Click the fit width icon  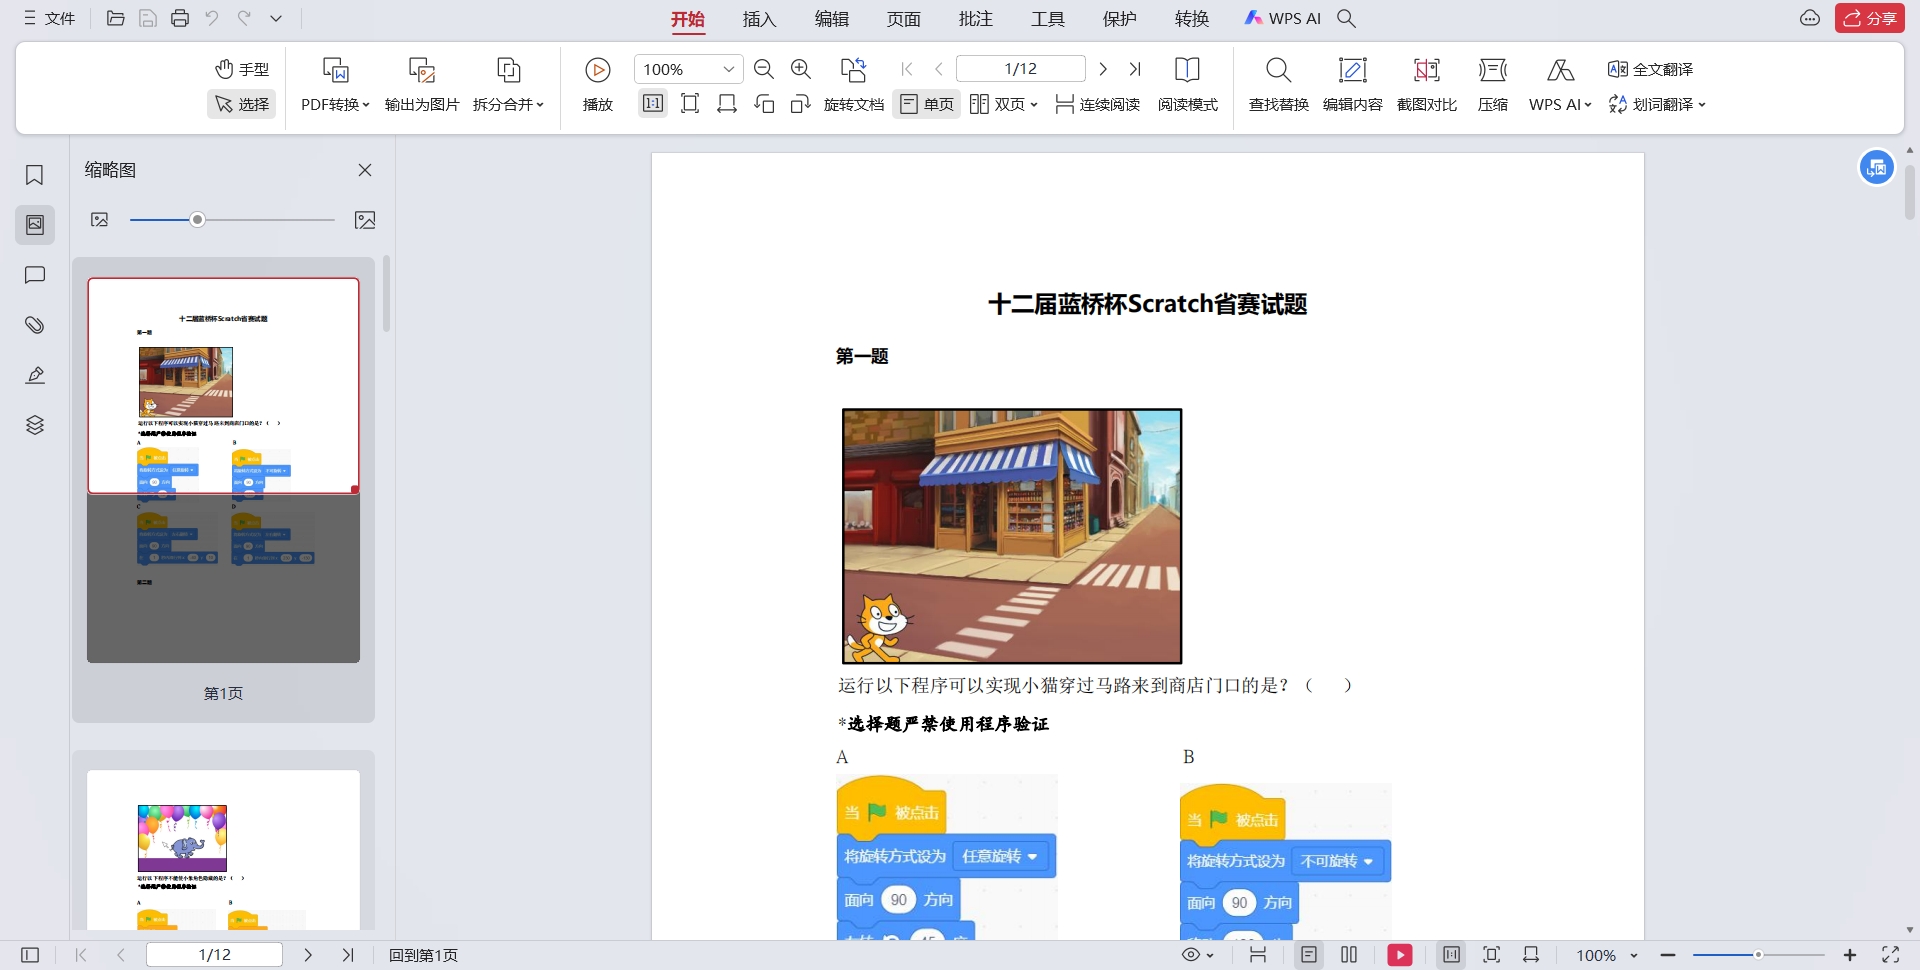click(x=727, y=104)
